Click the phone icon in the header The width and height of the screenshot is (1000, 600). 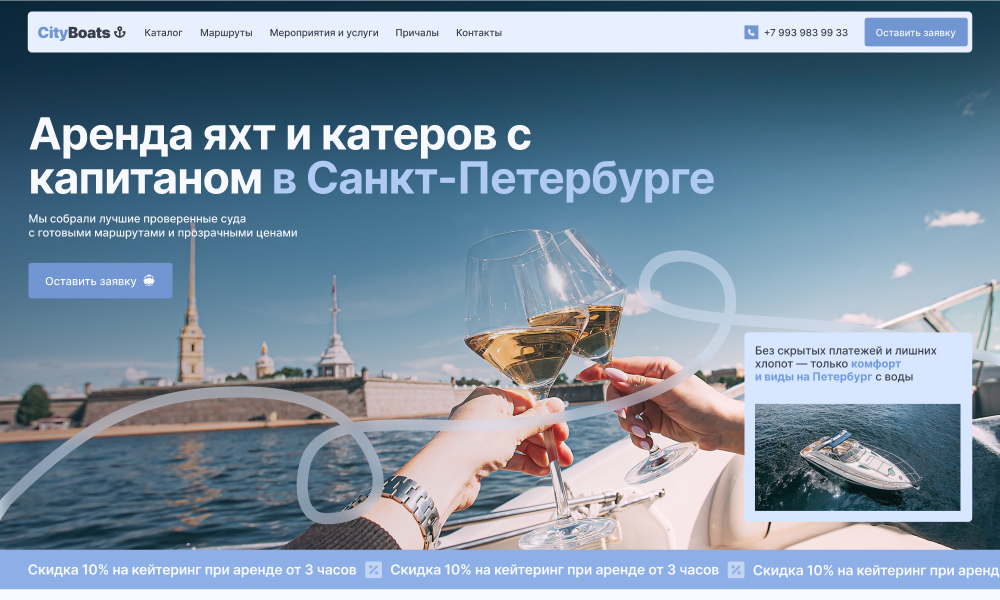[x=751, y=32]
